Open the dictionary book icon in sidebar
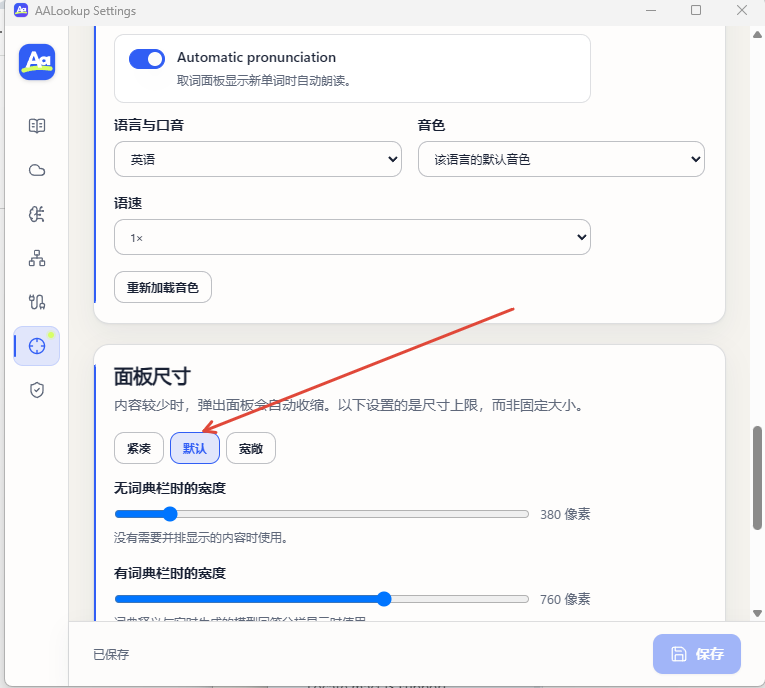Viewport: 765px width, 688px height. click(x=37, y=126)
